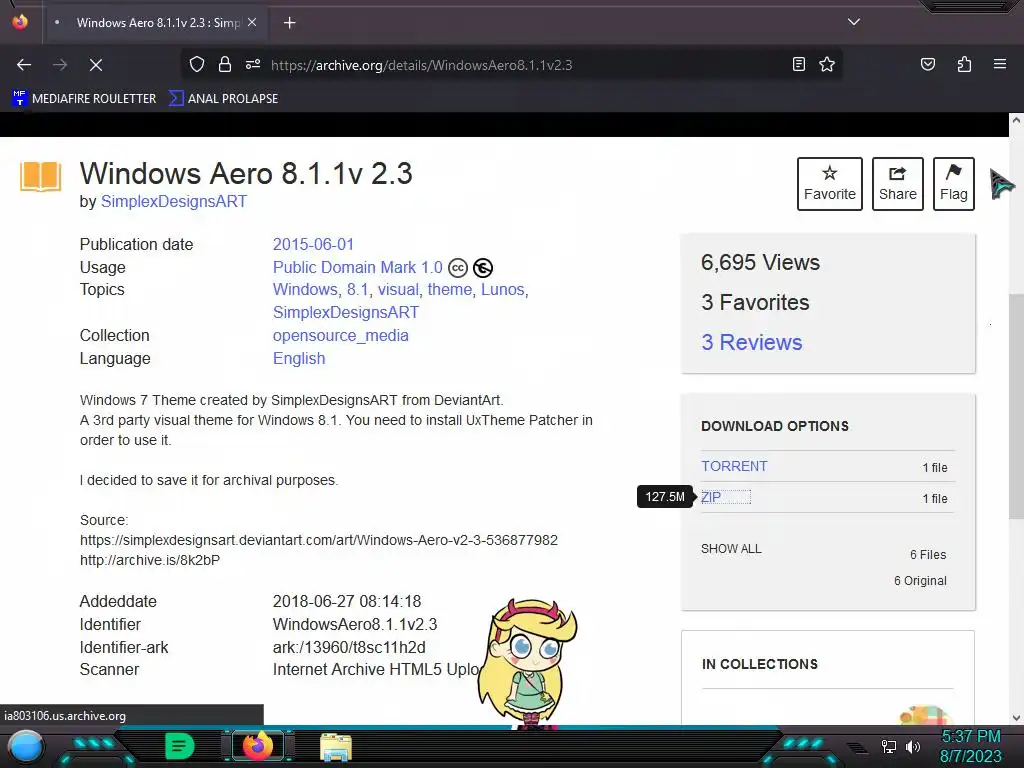
Task: Toggle reader view icon
Action: 799,64
